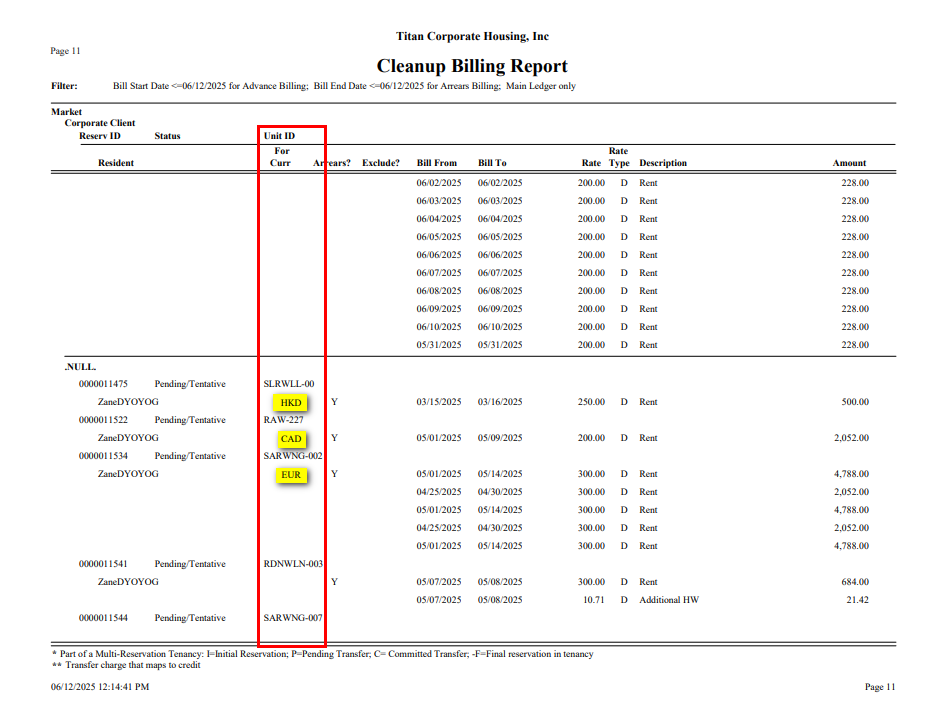Select unit ID SLRWLL-00
The image size is (939, 724).
289,384
